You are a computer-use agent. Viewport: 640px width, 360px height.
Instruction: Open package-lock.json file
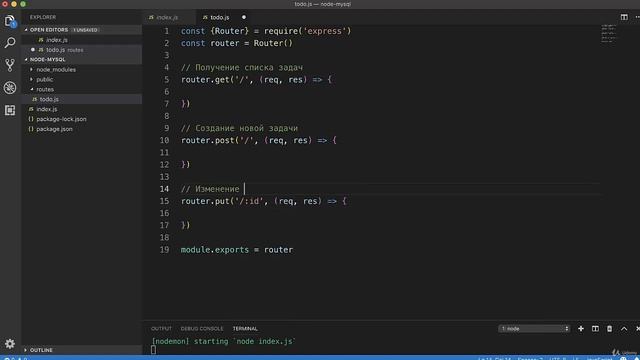tap(61, 119)
